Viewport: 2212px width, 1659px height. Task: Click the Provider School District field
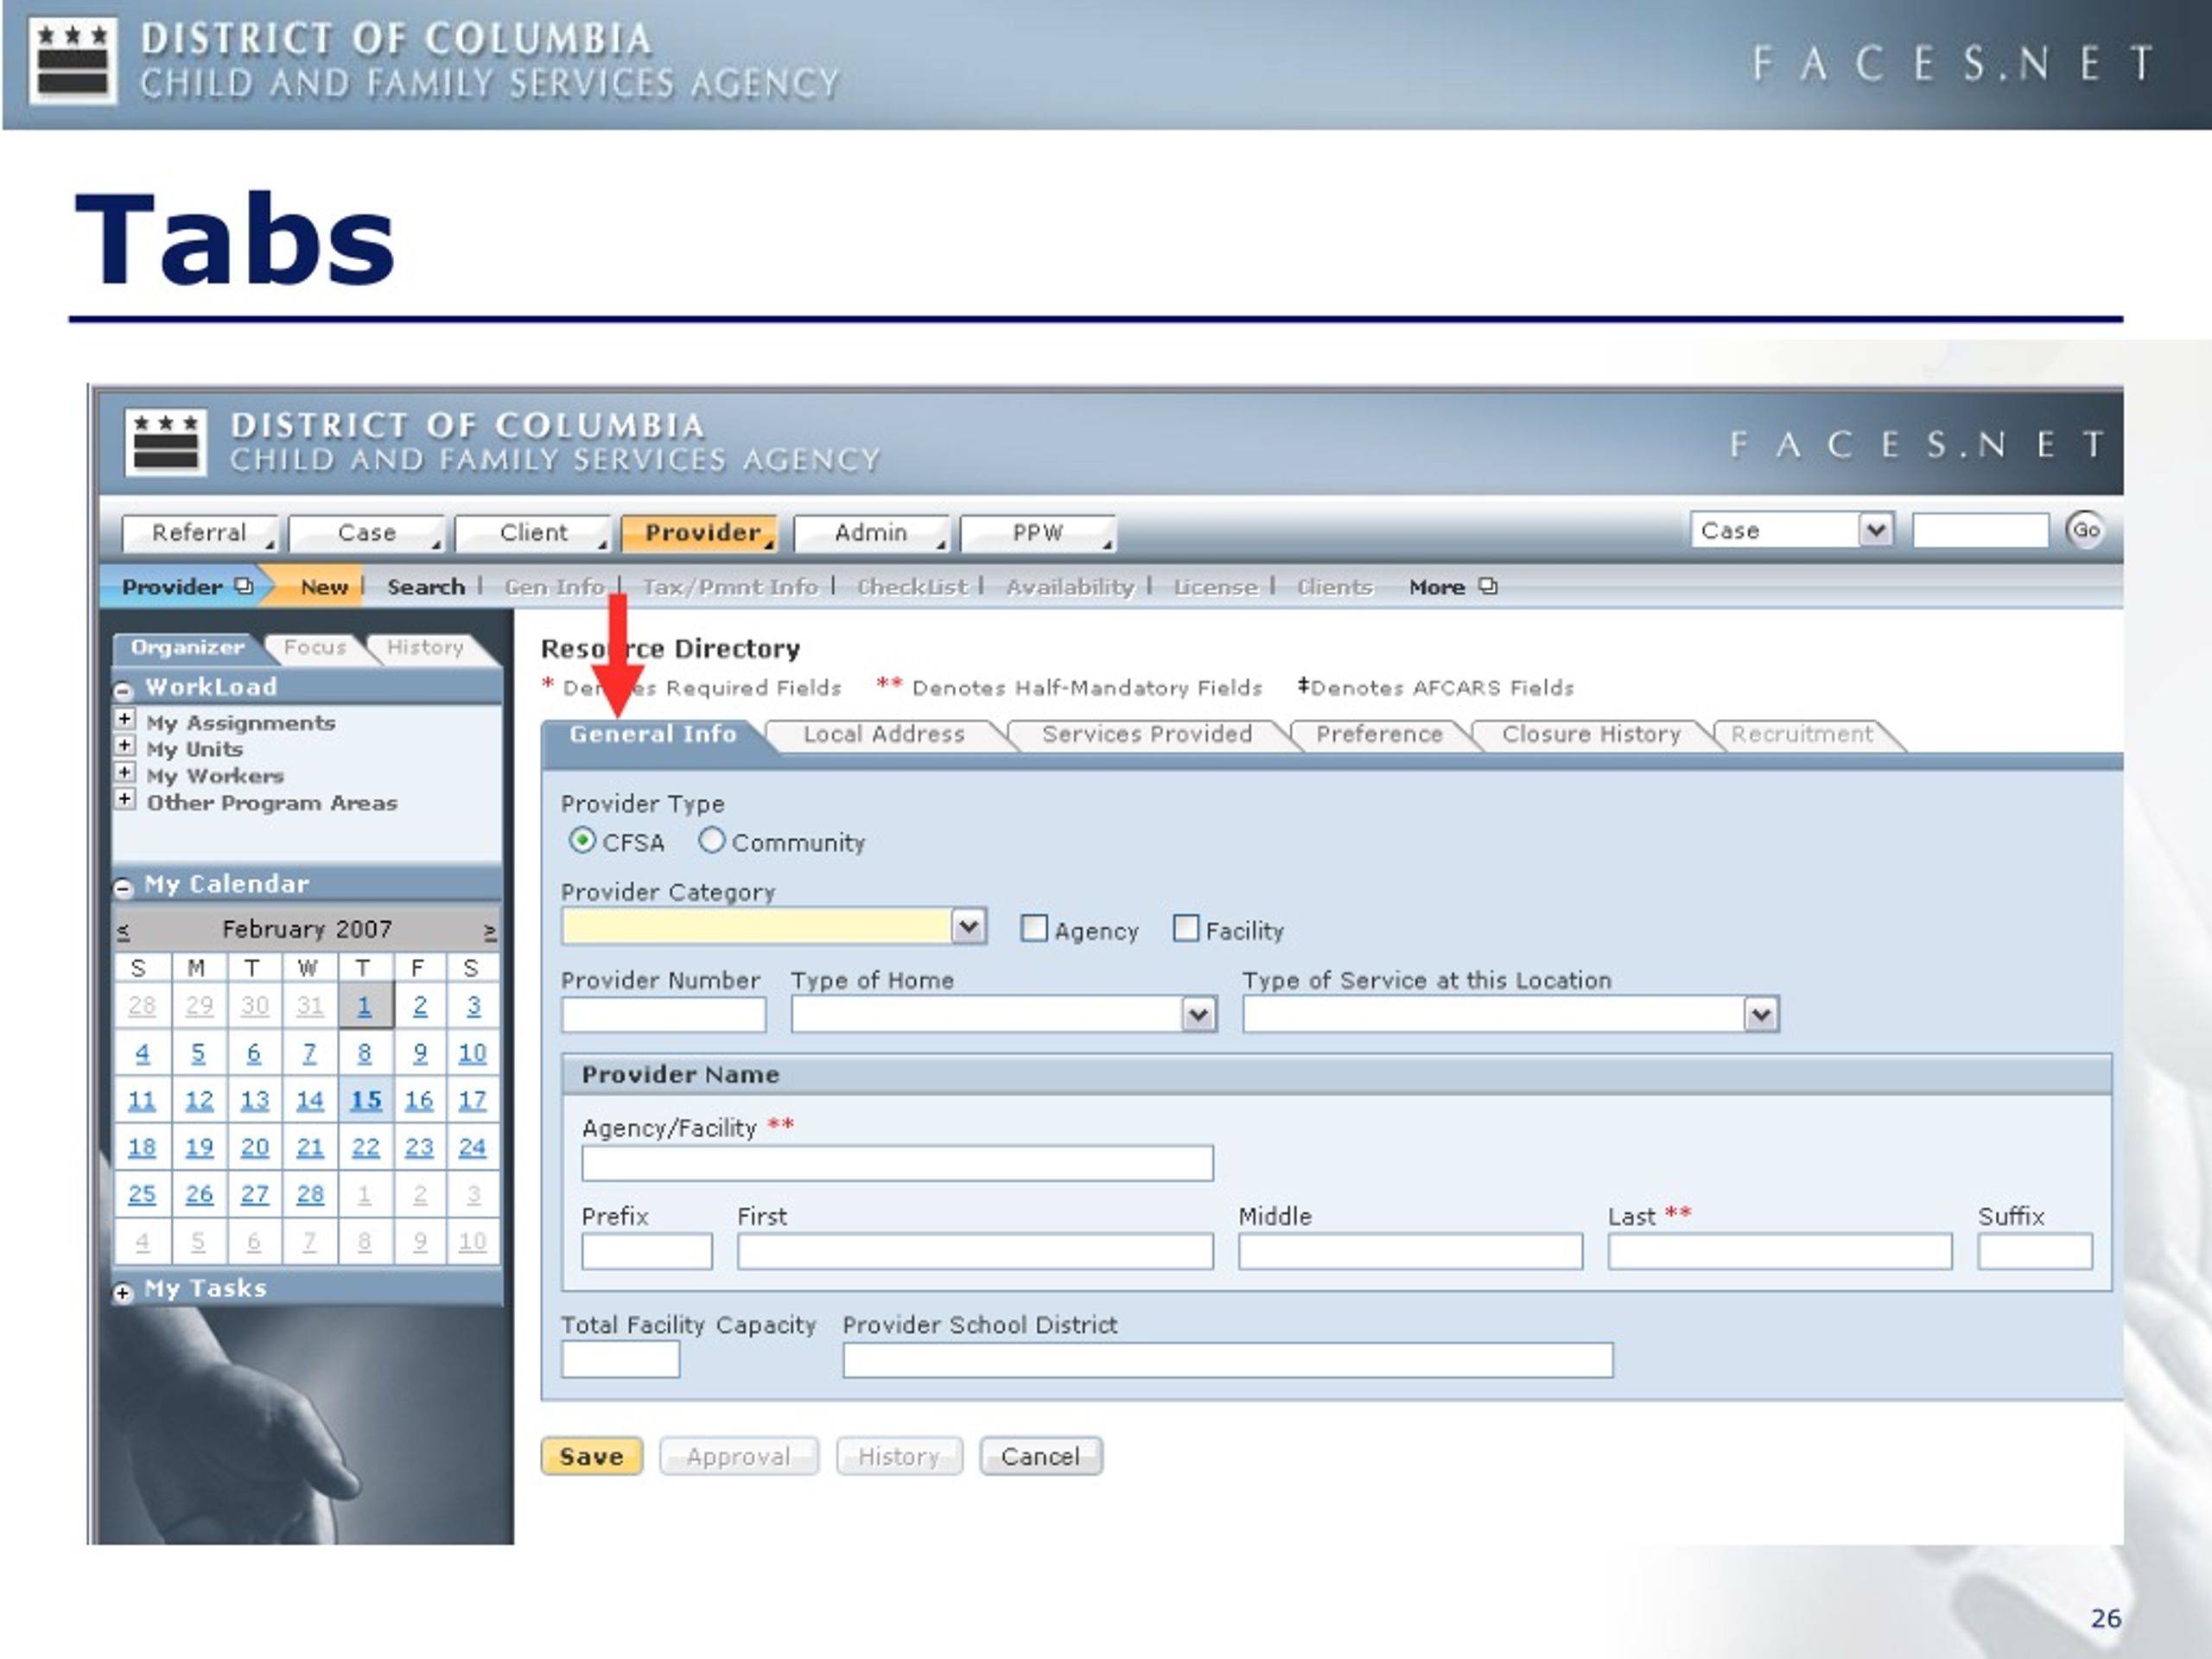pos(1228,1360)
